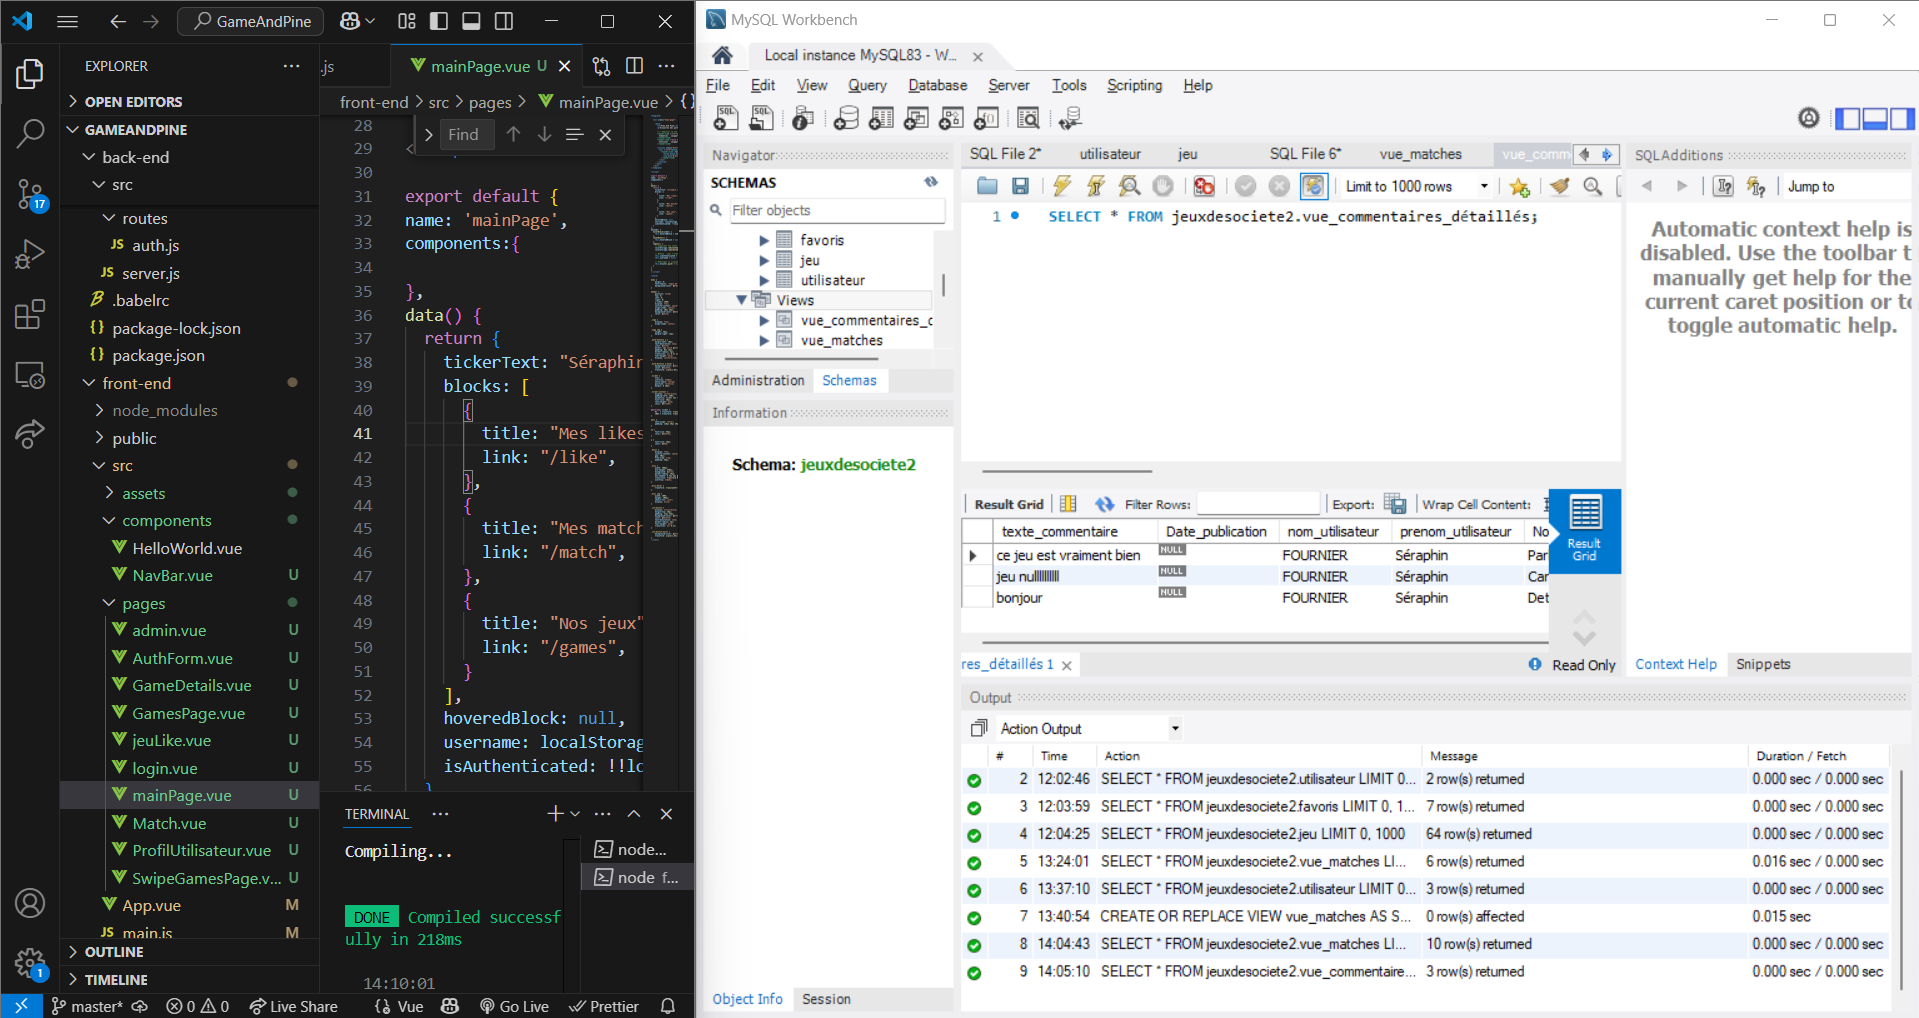Toggle Workbench bottom output panel visibility
The image size is (1919, 1018).
point(1874,119)
